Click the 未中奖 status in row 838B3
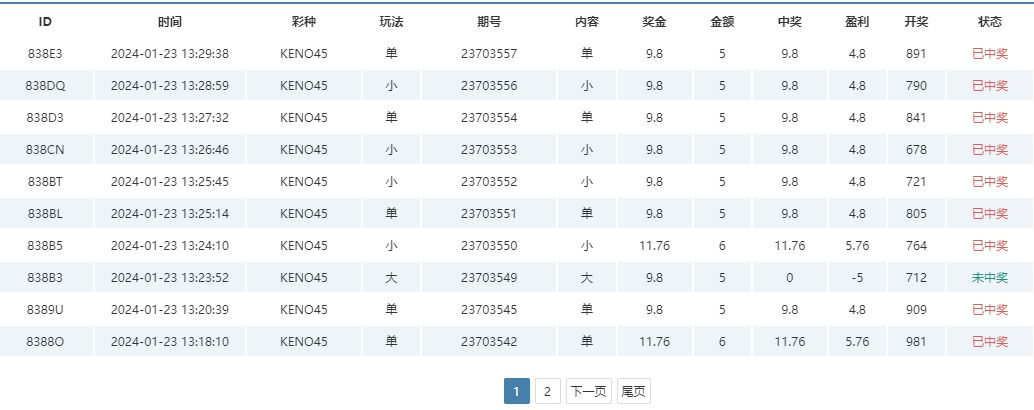The height and width of the screenshot is (410, 1034). click(x=990, y=278)
